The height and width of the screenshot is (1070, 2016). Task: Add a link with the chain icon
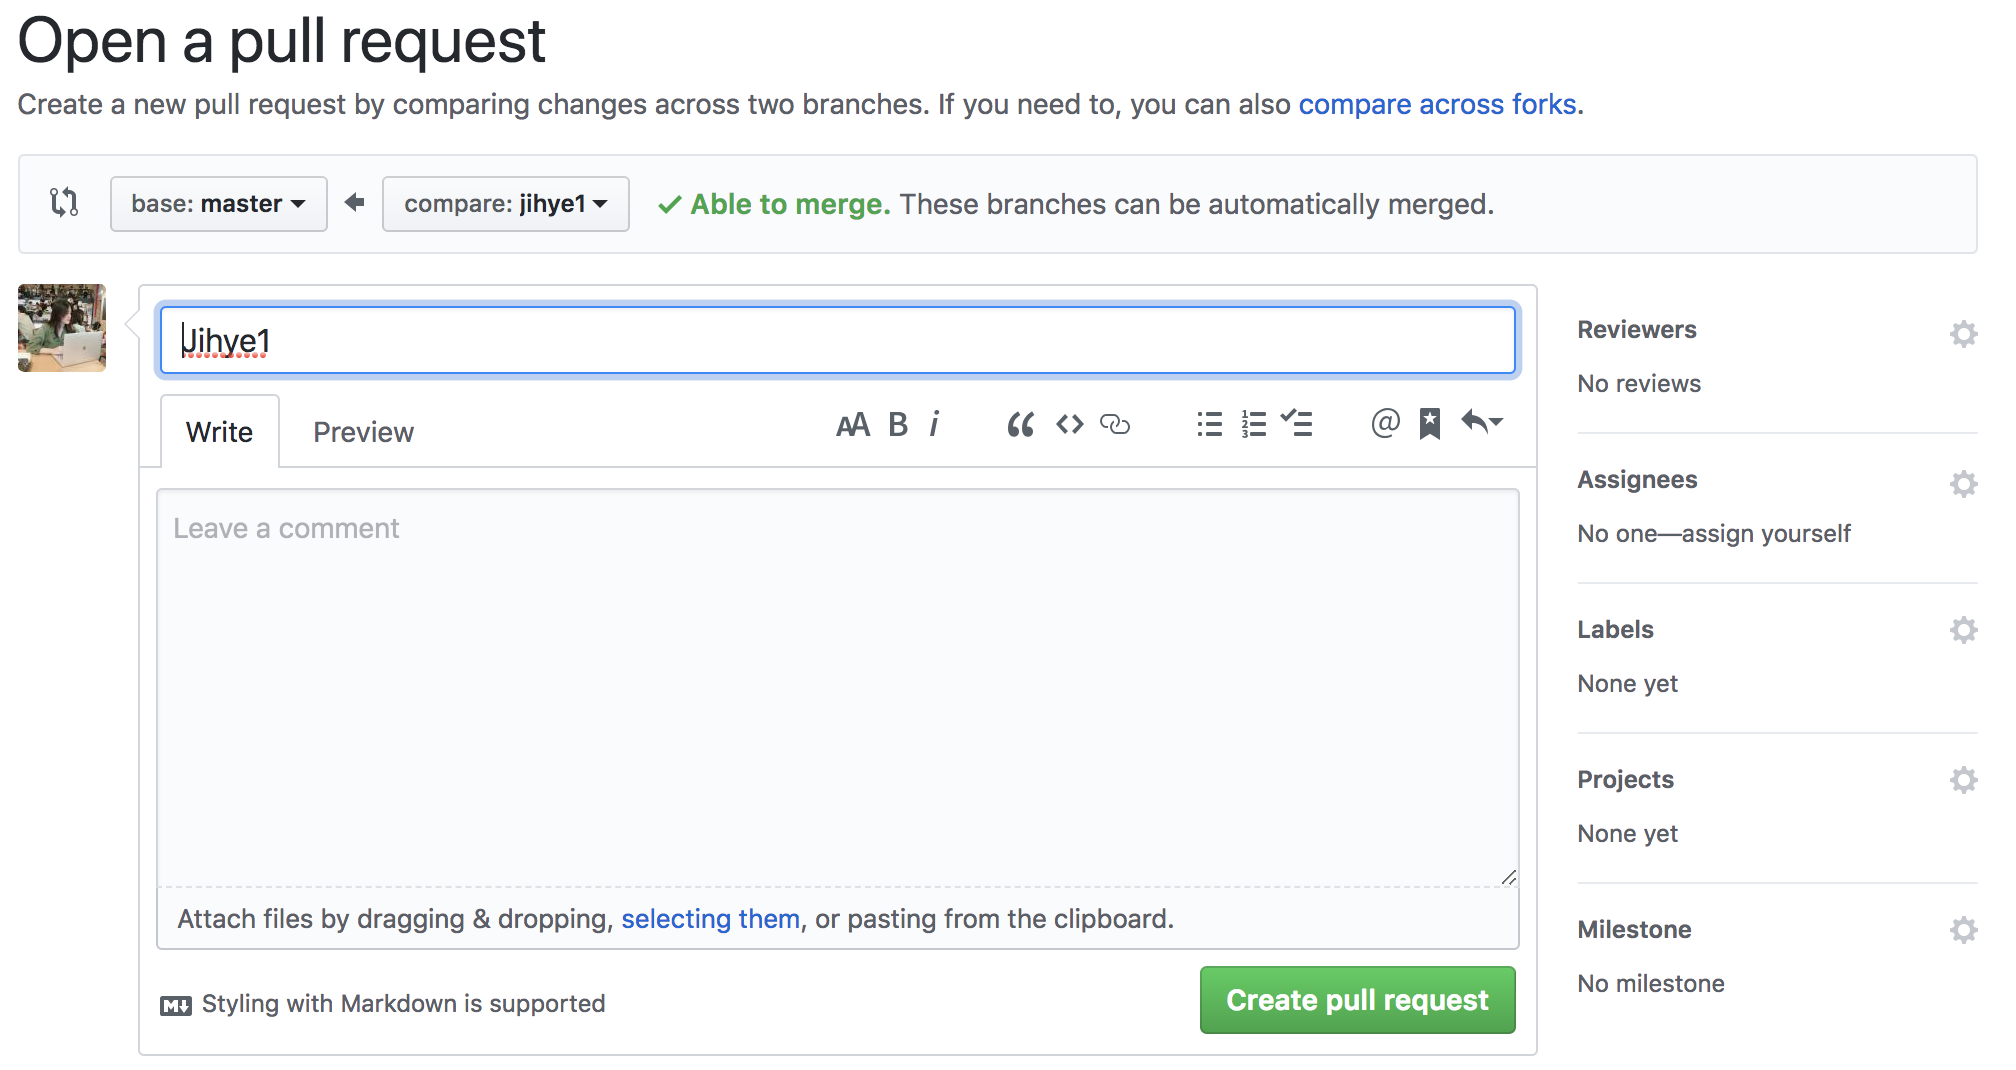(1115, 425)
